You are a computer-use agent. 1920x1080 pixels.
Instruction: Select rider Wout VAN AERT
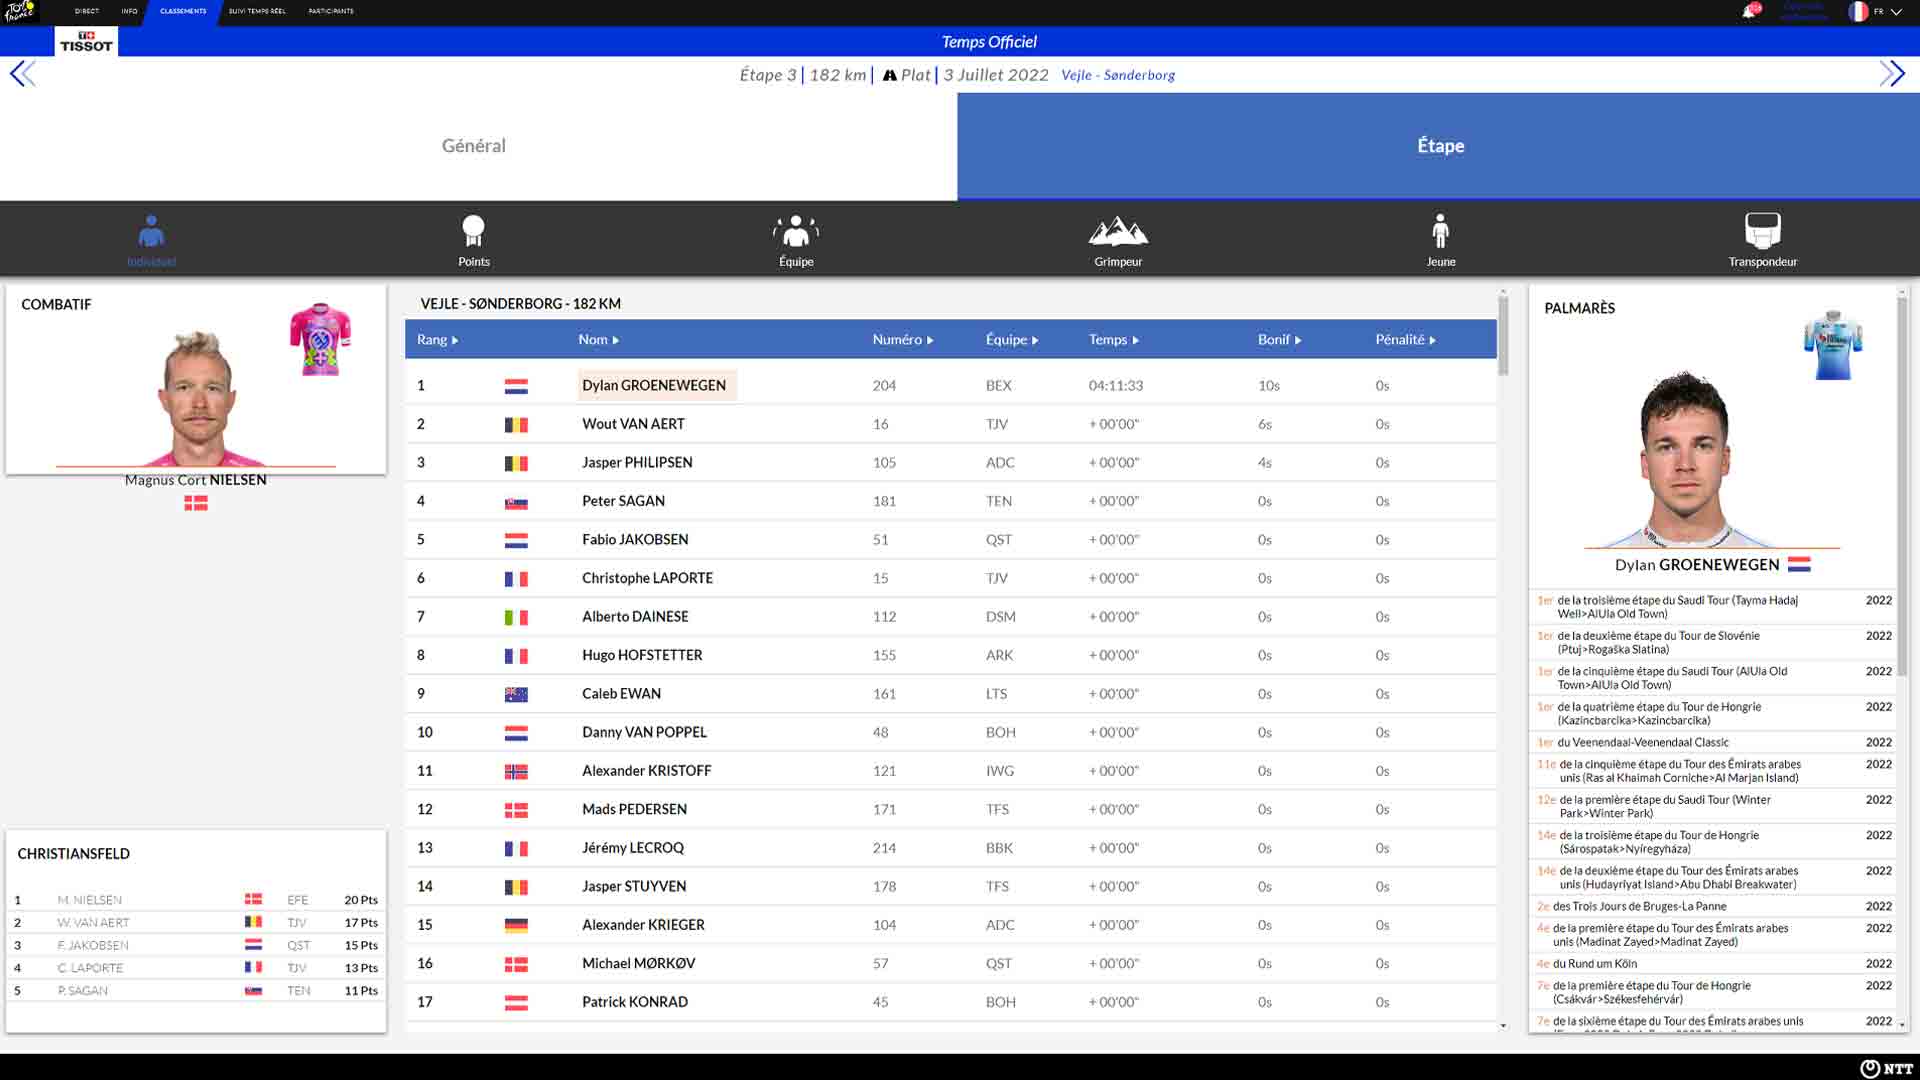(633, 424)
